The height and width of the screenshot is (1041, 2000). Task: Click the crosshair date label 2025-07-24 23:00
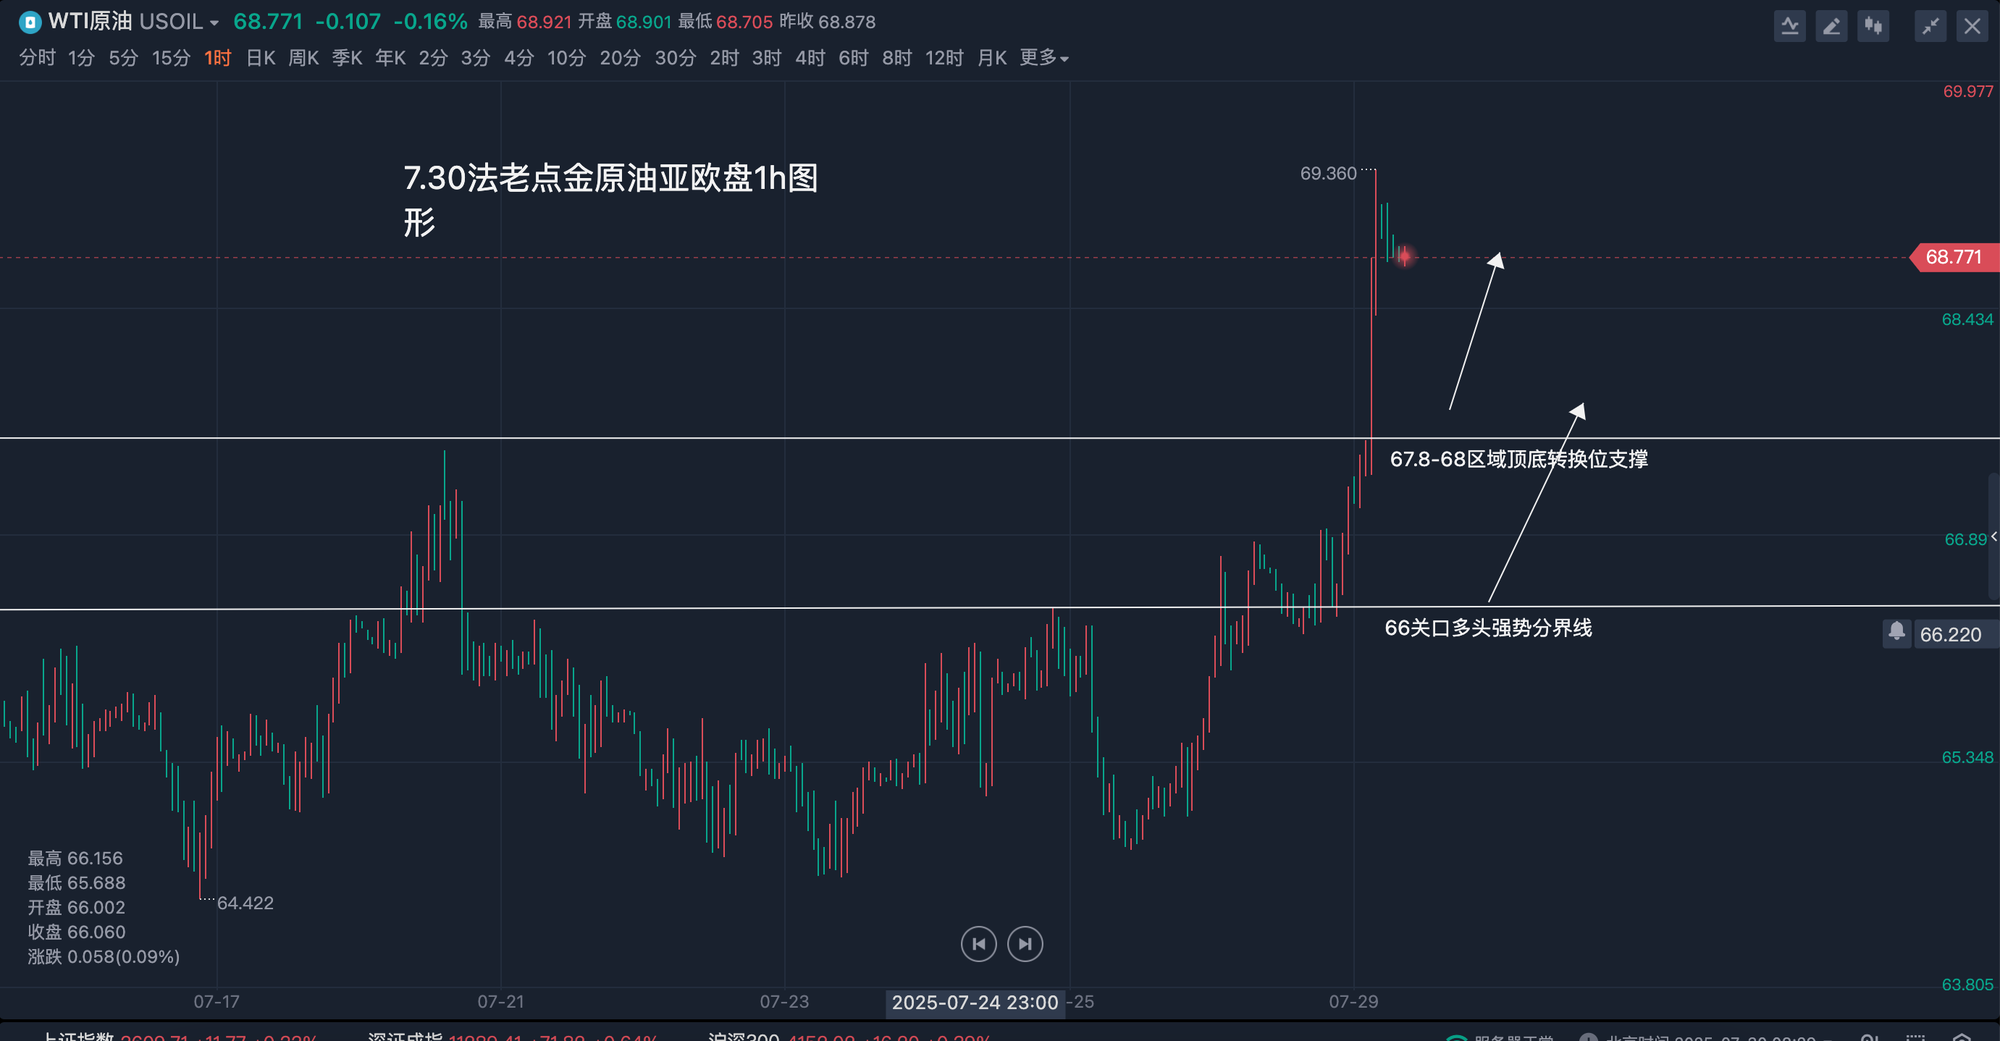[x=975, y=1002]
